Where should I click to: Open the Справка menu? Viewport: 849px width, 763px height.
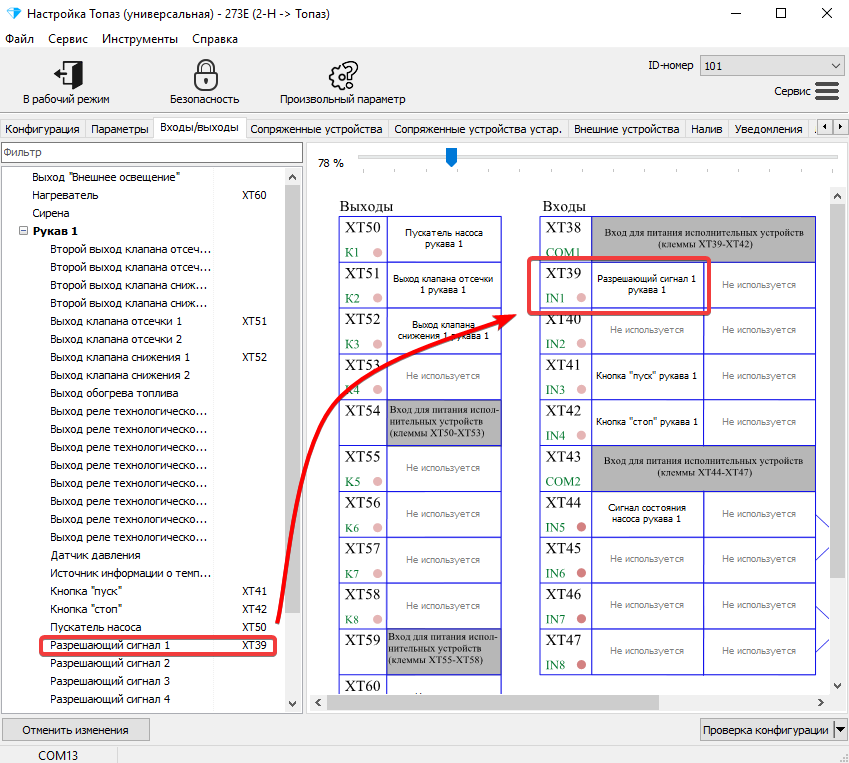point(215,39)
